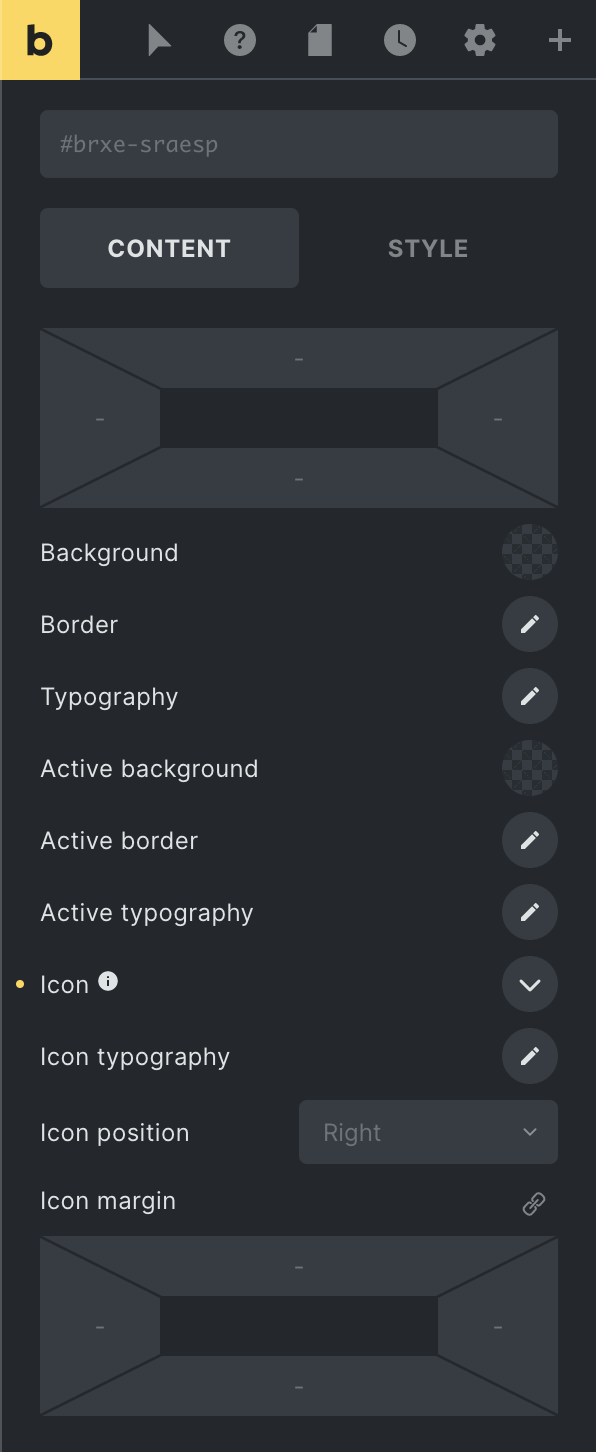Edit Typography settings pencil button
Screen dimensions: 596x1452
point(530,696)
